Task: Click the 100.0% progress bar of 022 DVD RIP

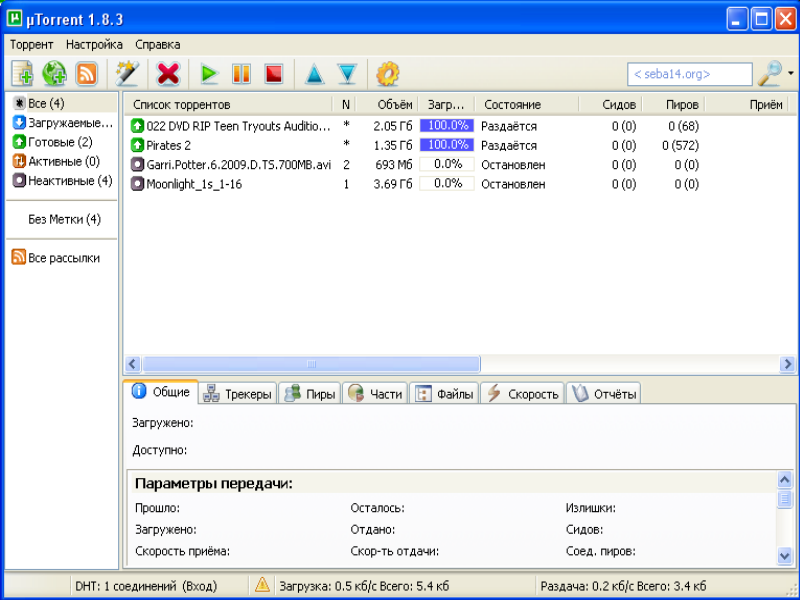Action: pos(447,126)
